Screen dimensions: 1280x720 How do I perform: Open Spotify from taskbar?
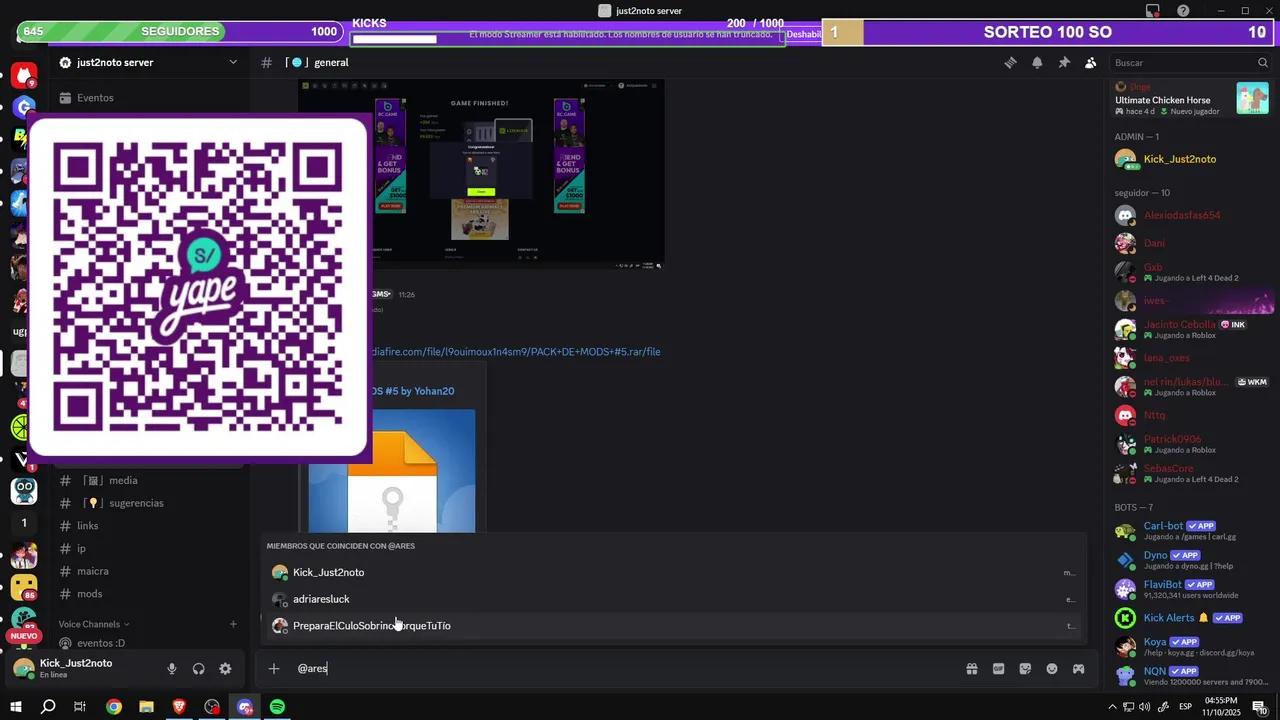(277, 707)
